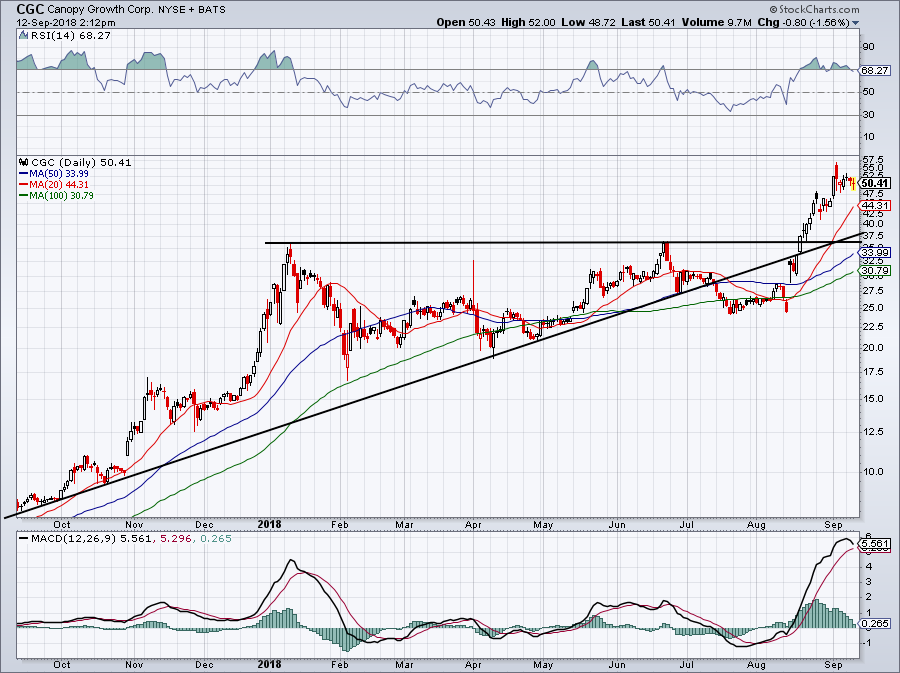Click the 10.0 price axis label

tap(872, 472)
